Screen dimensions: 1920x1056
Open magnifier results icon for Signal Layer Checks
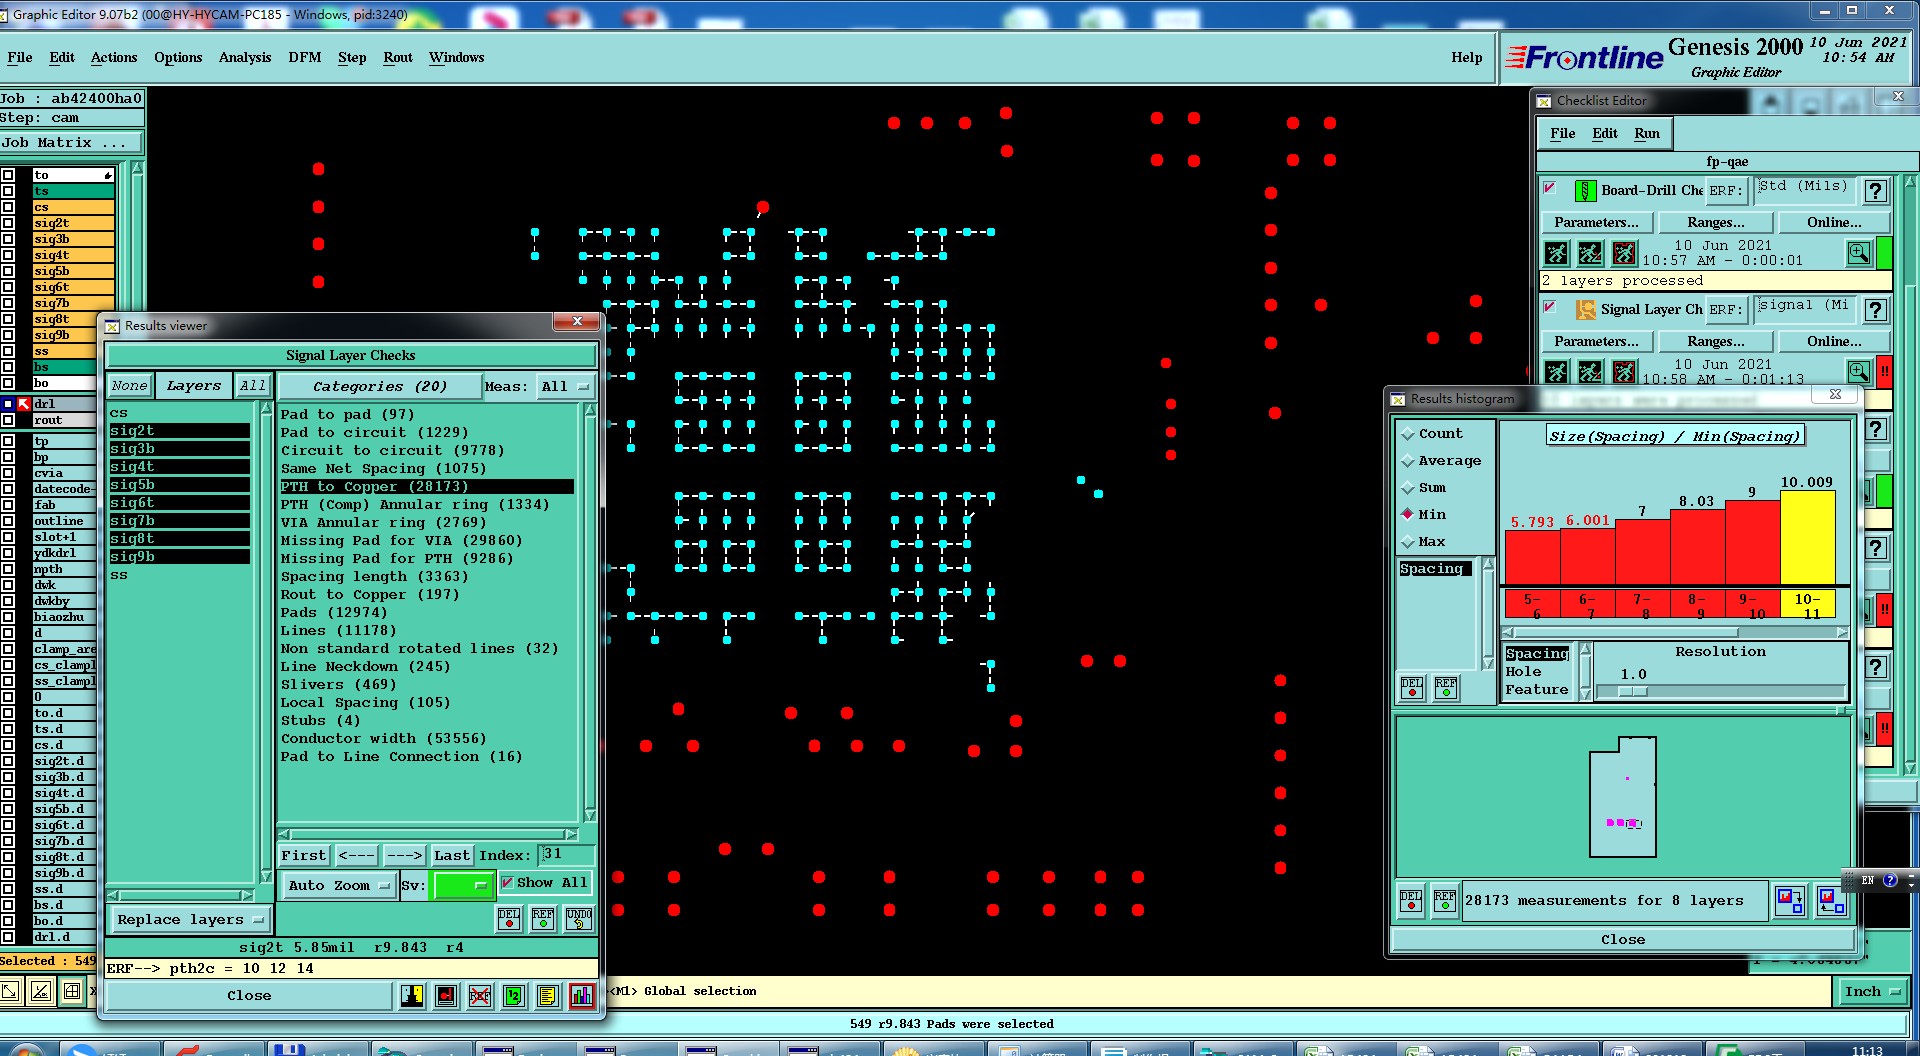[1859, 372]
